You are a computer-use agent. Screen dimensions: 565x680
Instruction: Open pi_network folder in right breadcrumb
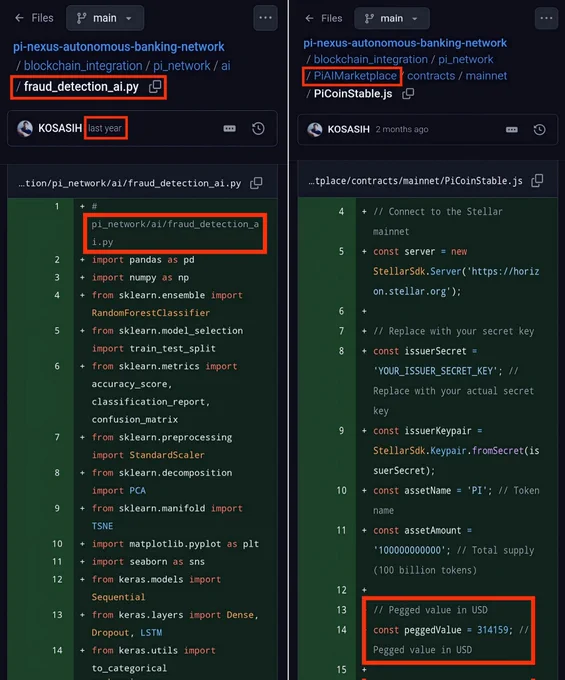pos(465,59)
